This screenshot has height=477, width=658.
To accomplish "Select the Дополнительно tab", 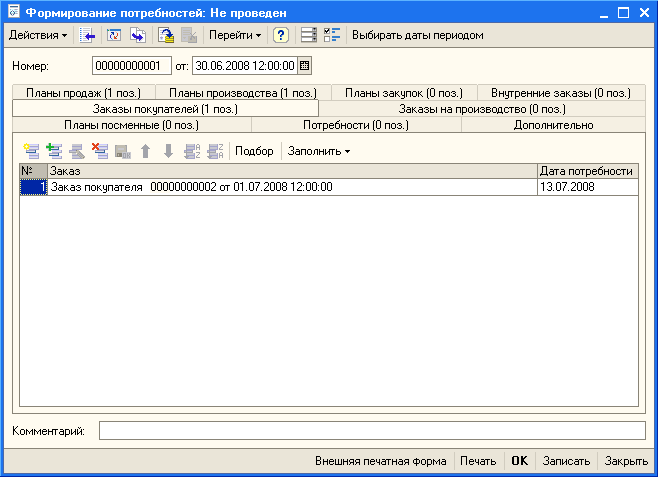I will tap(553, 125).
